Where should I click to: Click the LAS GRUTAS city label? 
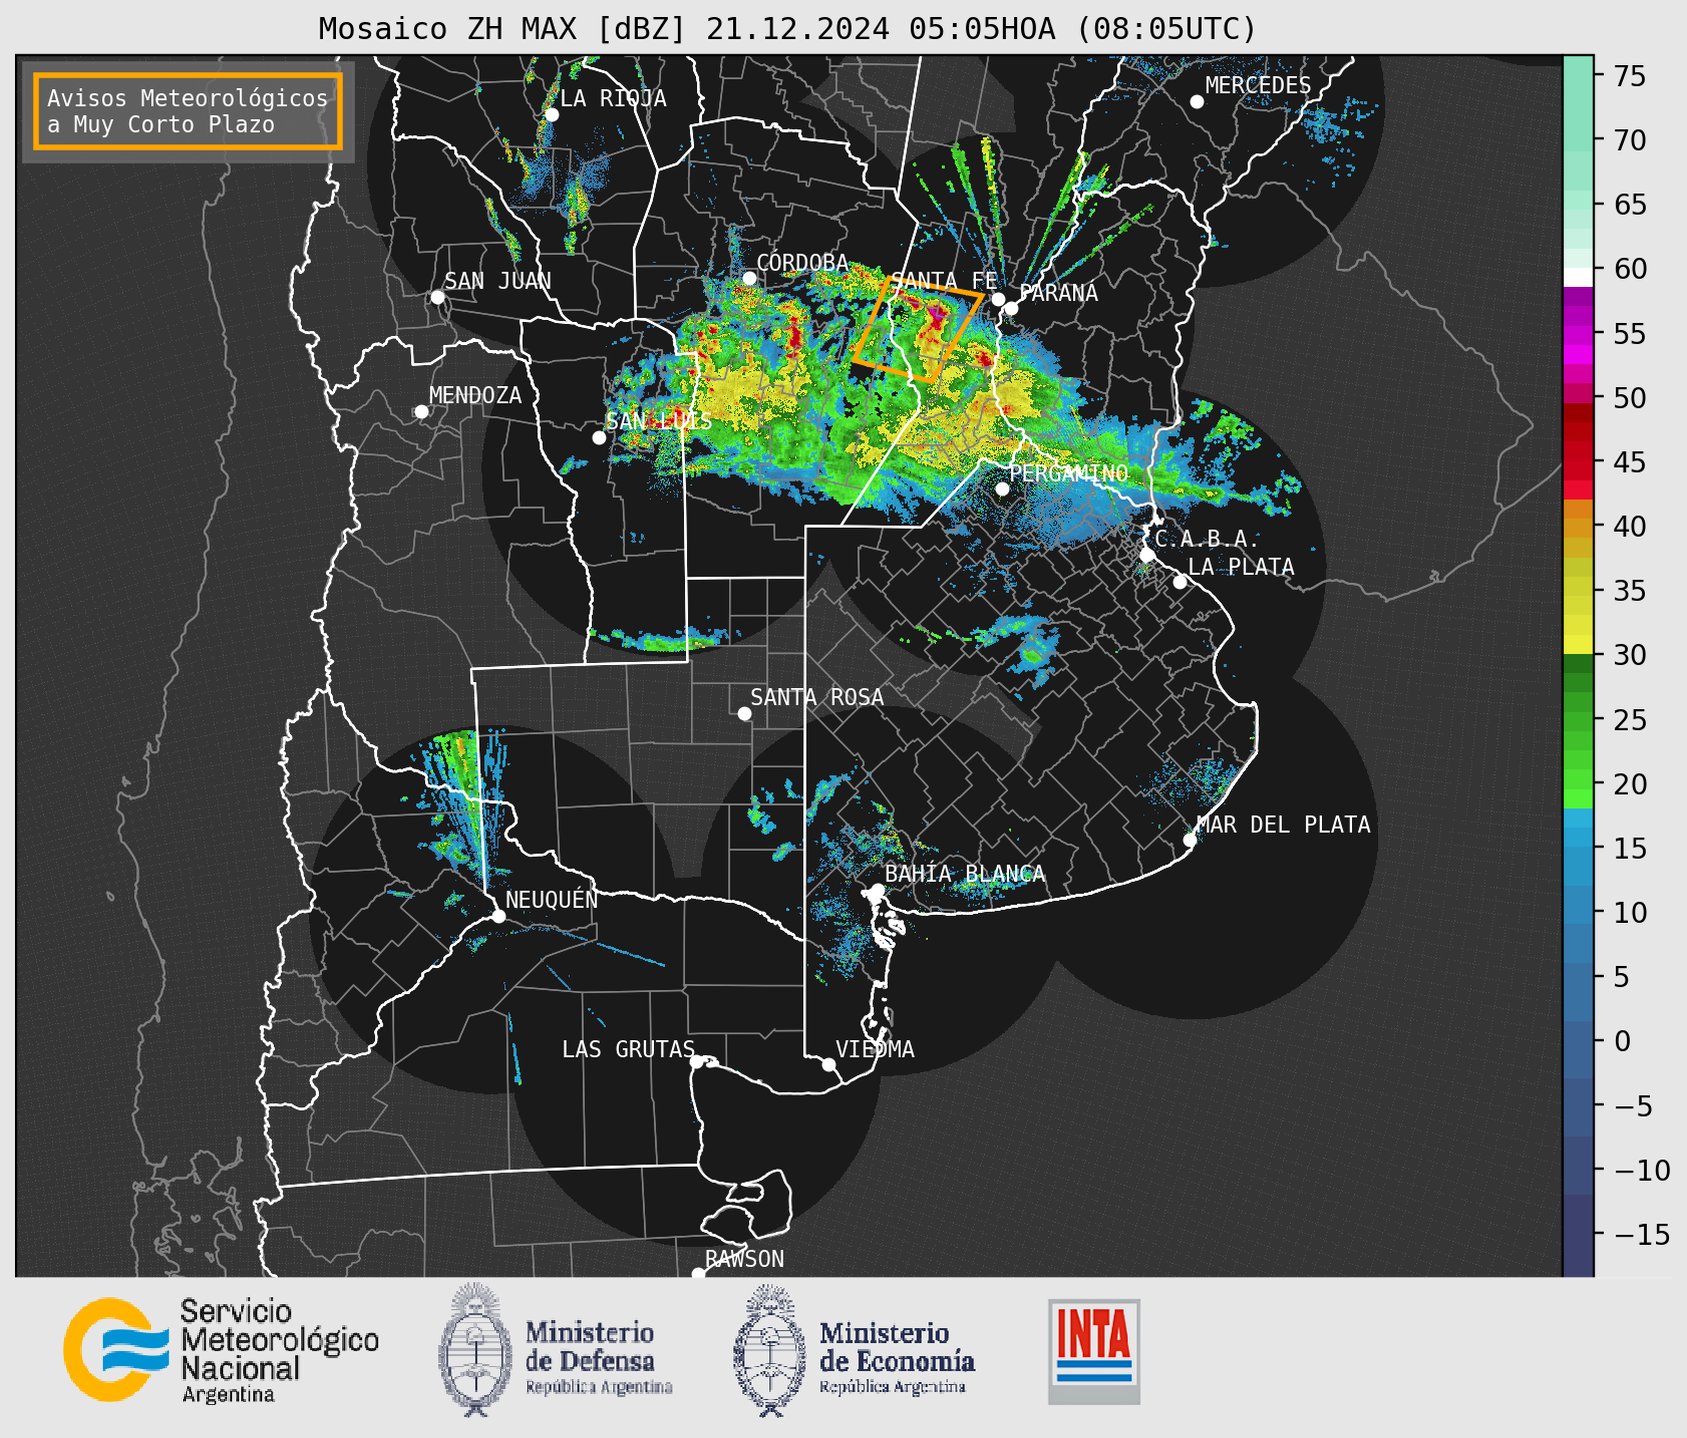(628, 1049)
